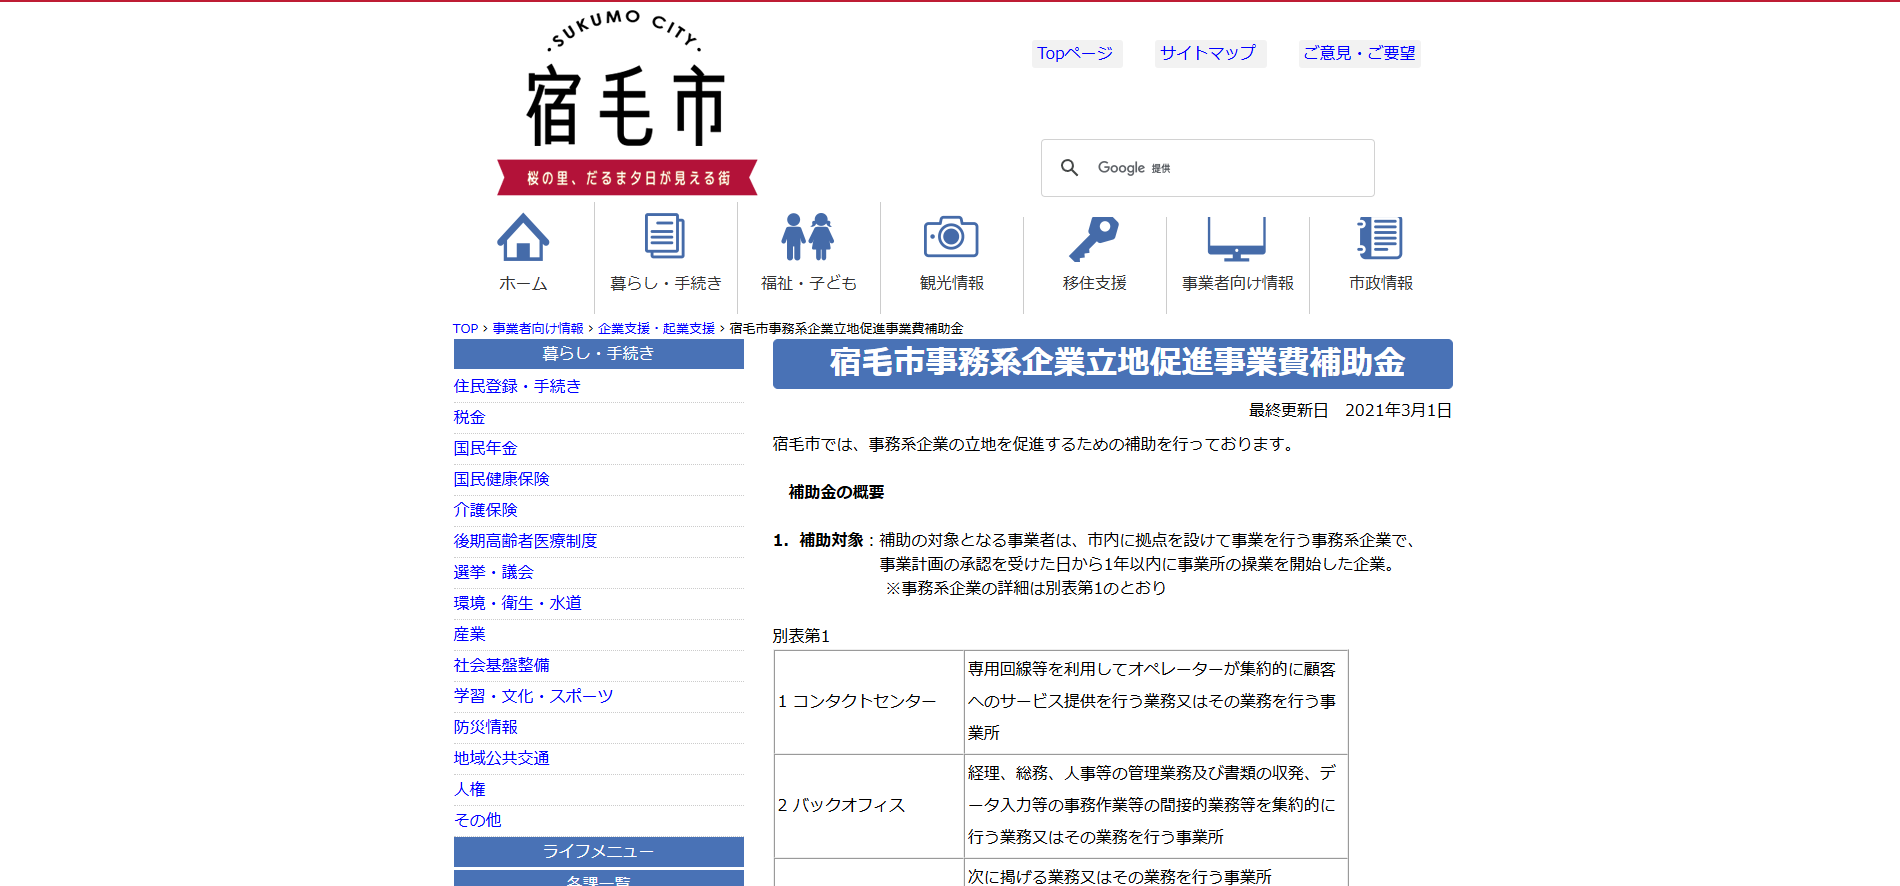The height and width of the screenshot is (886, 1900).
Task: Open sidebar 地域公共交通 link
Action: coord(501,758)
